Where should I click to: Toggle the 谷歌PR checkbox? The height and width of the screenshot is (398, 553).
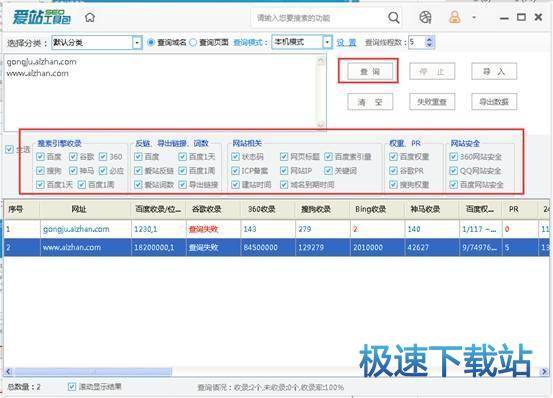click(x=393, y=171)
